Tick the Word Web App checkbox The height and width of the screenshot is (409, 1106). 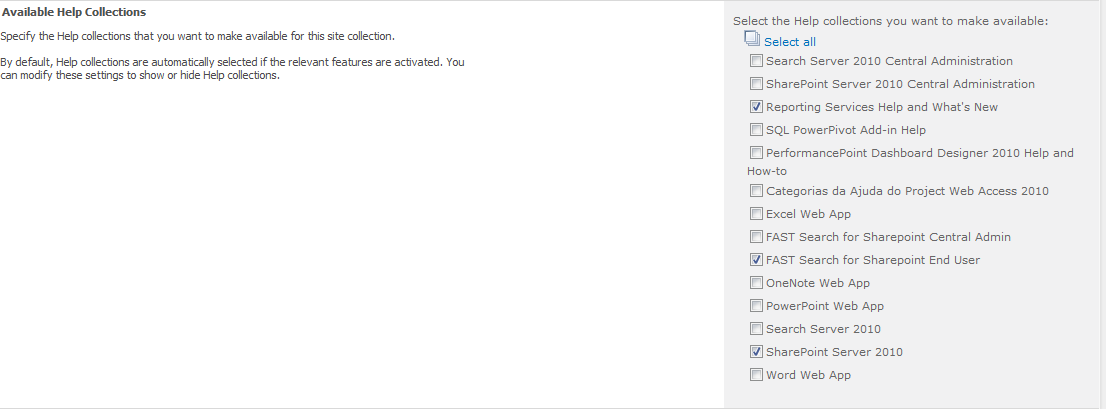point(756,375)
